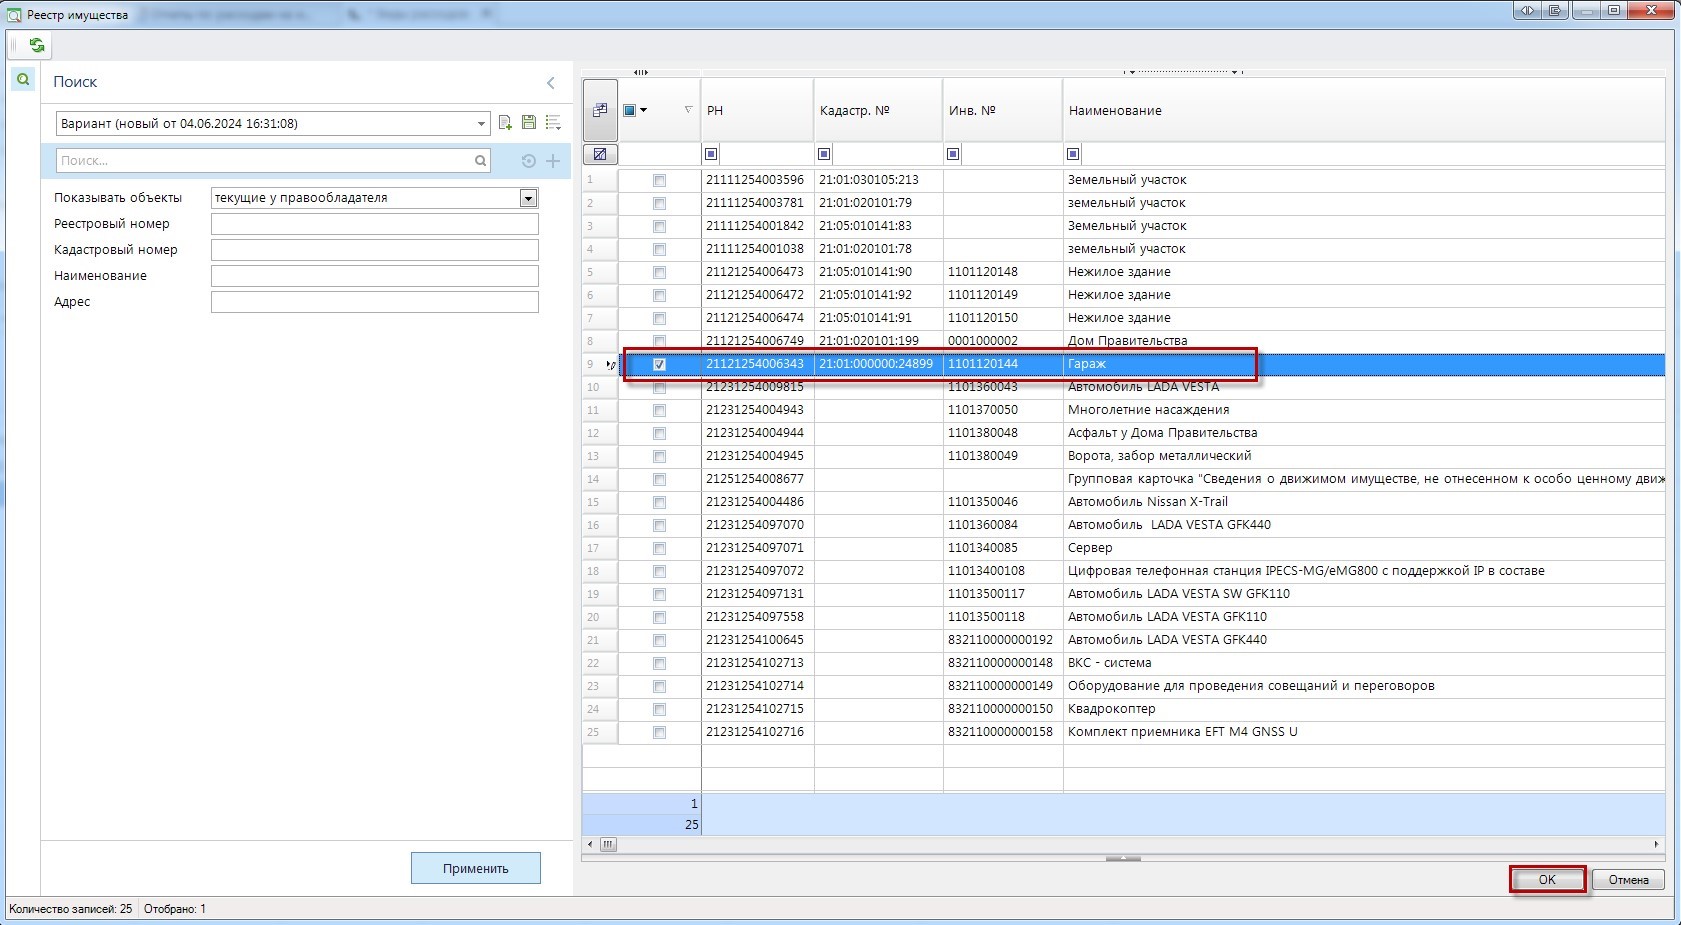Check the row 5 checkbox for Нежилое здание 1101120148

(x=659, y=272)
